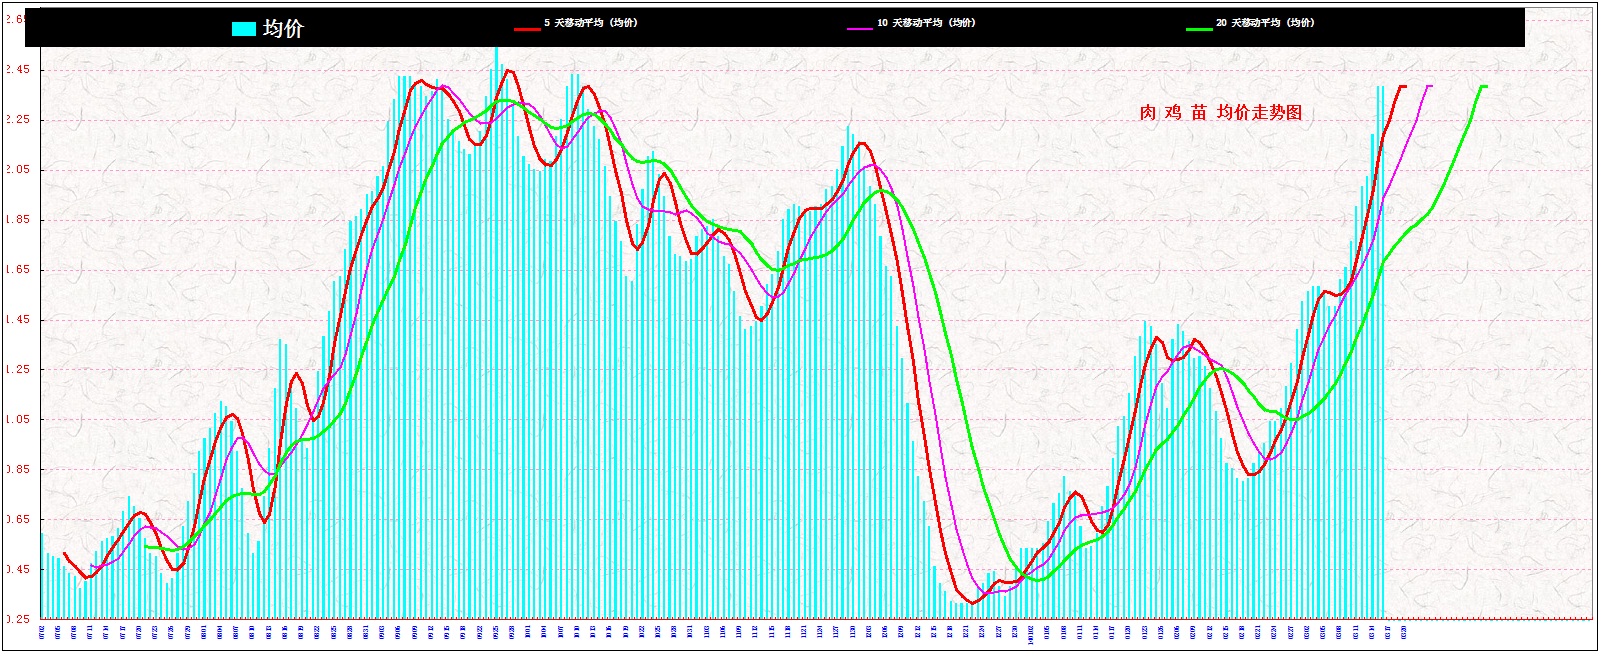Screen dimensions: 1601x667
Task: Click the first X-axis date label 0702
Action: coord(42,633)
